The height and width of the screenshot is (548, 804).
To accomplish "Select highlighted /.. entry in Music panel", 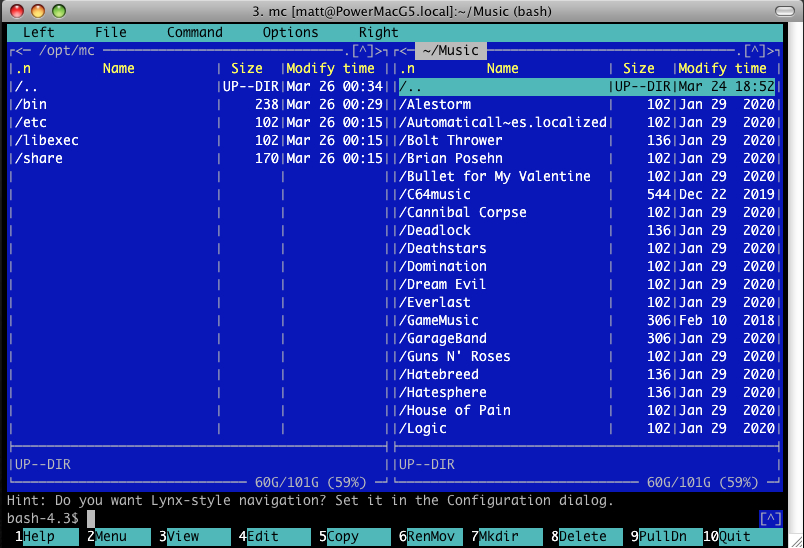I will pos(587,87).
